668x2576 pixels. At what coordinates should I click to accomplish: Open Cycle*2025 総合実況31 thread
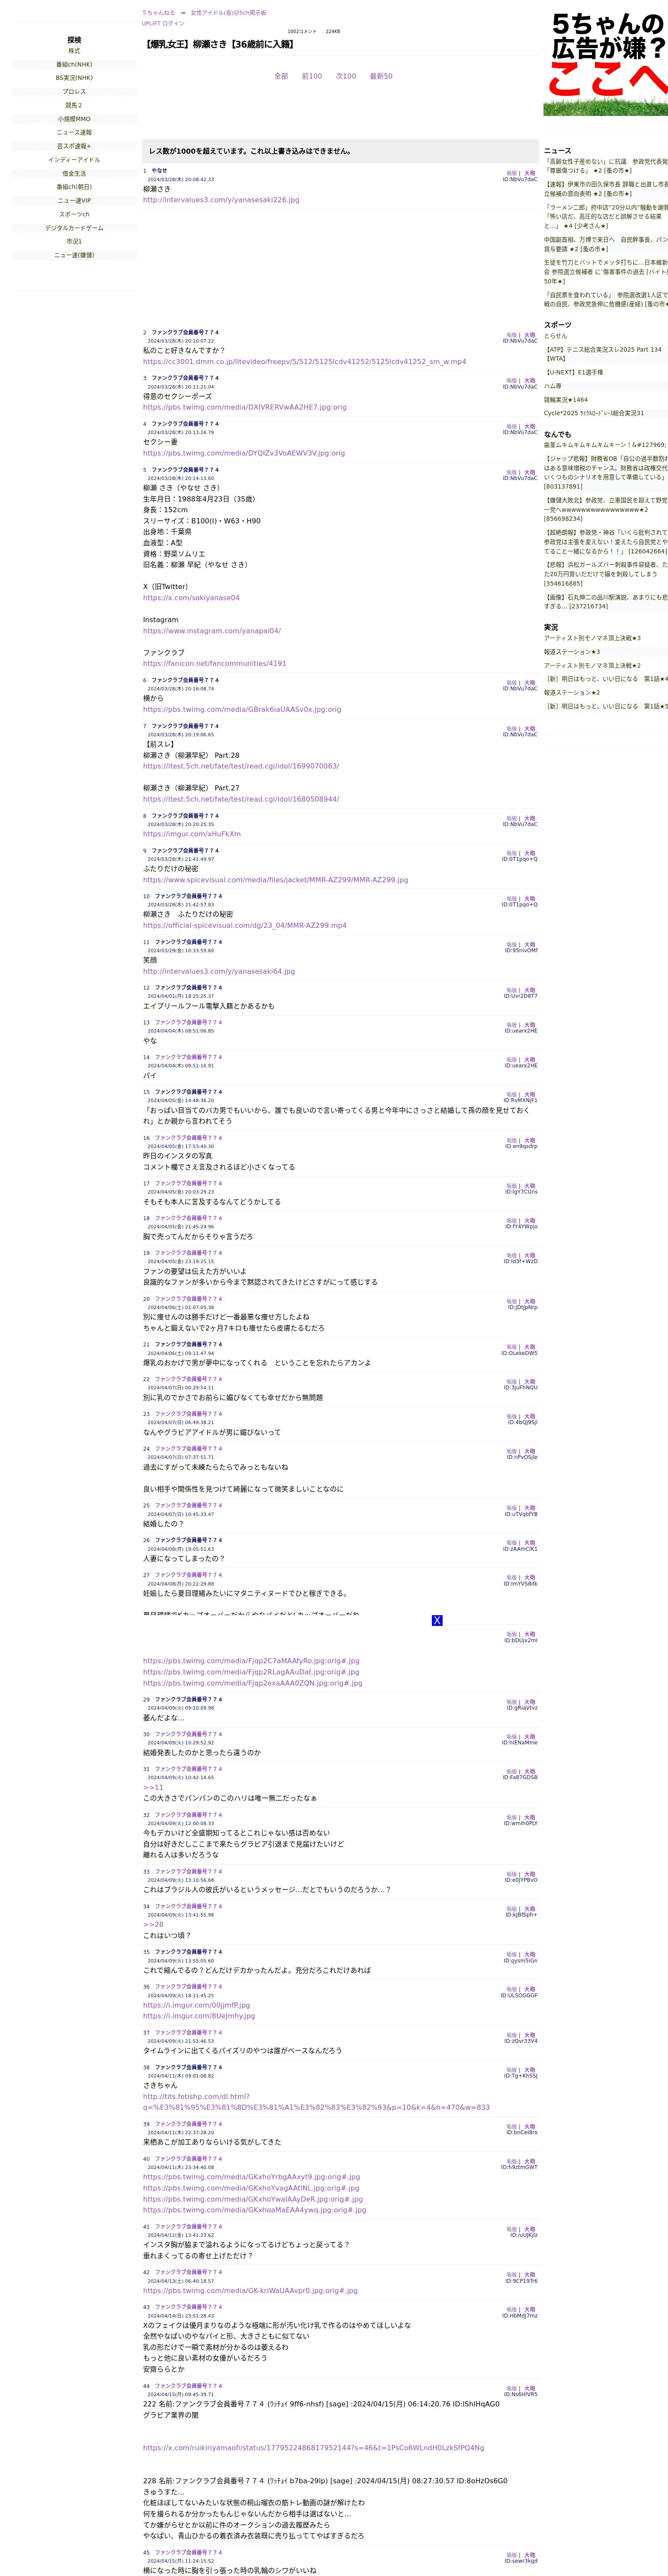pyautogui.click(x=594, y=413)
